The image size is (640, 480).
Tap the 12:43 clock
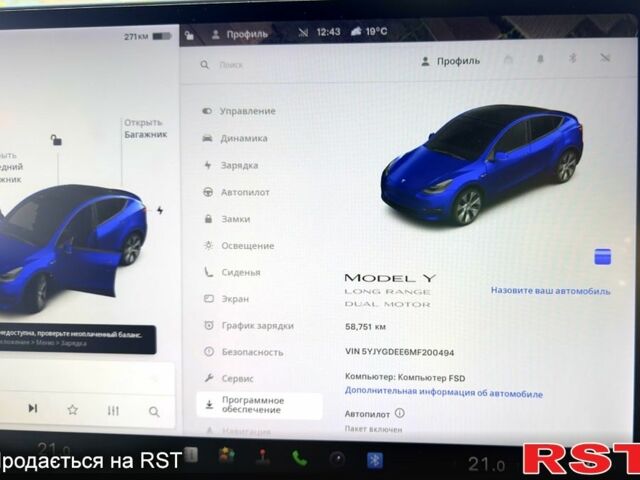pyautogui.click(x=328, y=32)
